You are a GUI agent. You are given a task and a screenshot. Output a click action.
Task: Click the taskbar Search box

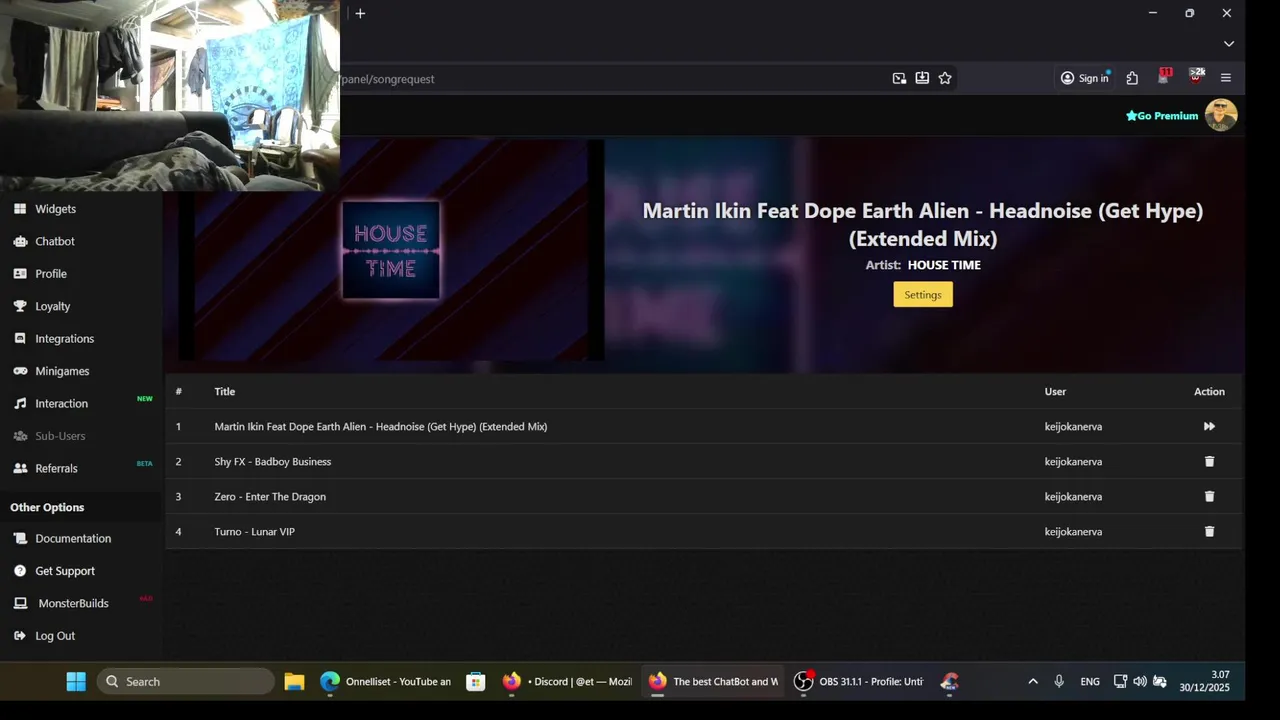tap(186, 682)
